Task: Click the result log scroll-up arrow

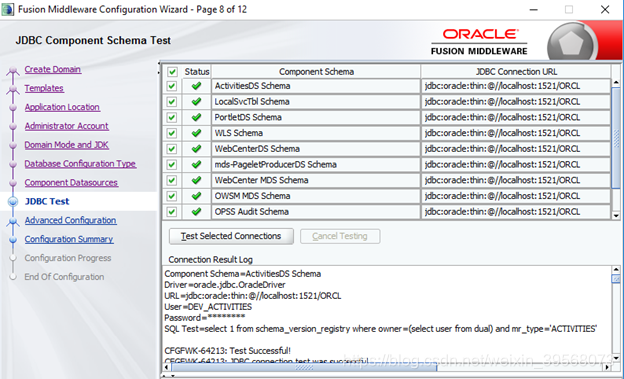Action: (616, 270)
